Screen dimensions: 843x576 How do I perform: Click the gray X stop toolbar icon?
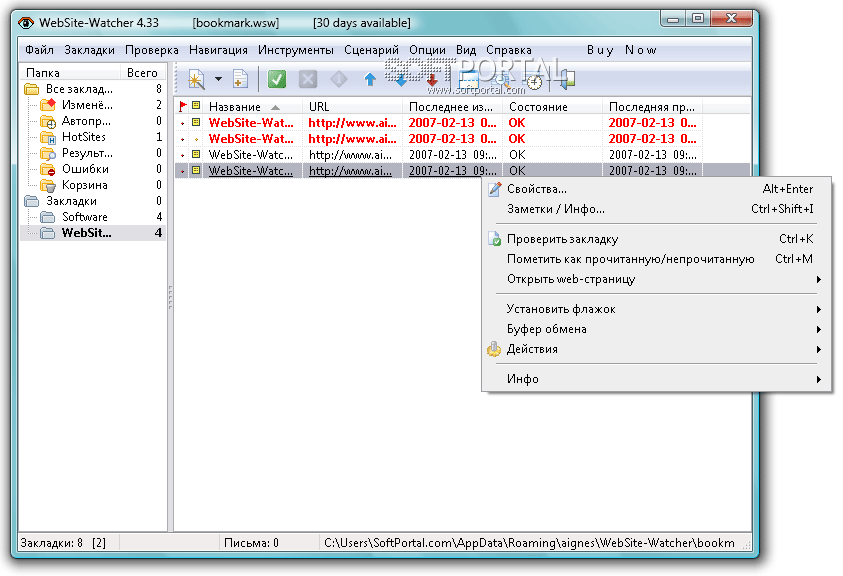coord(308,80)
